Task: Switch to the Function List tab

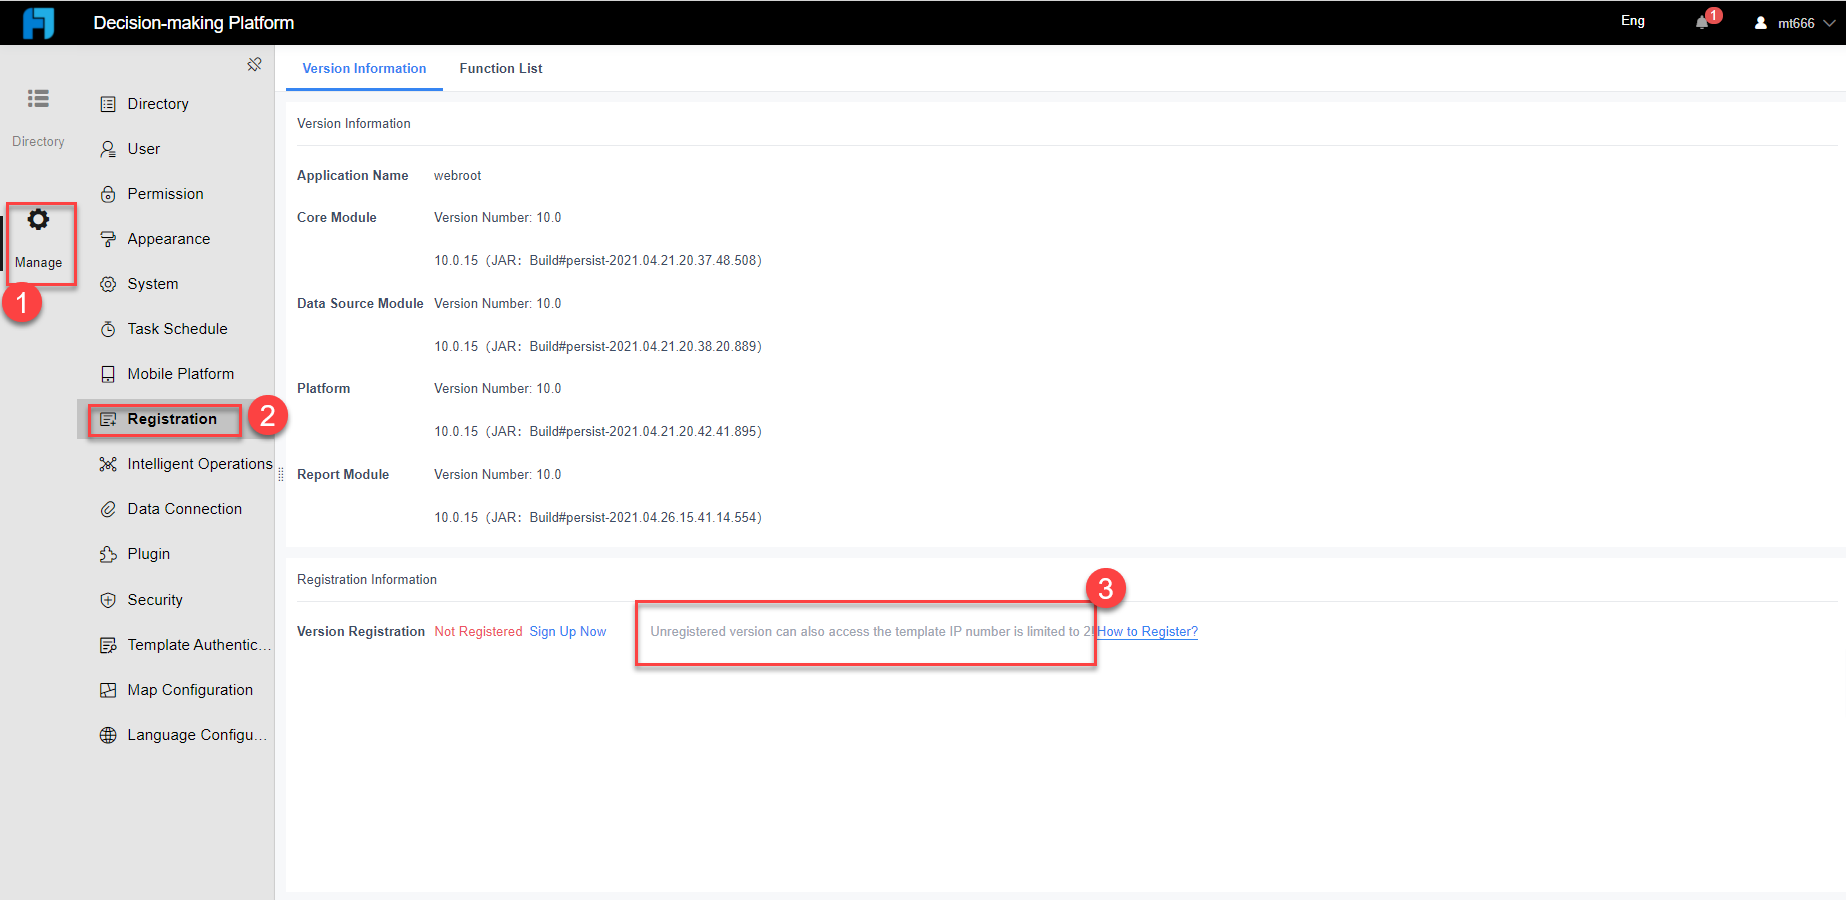Action: tap(500, 68)
